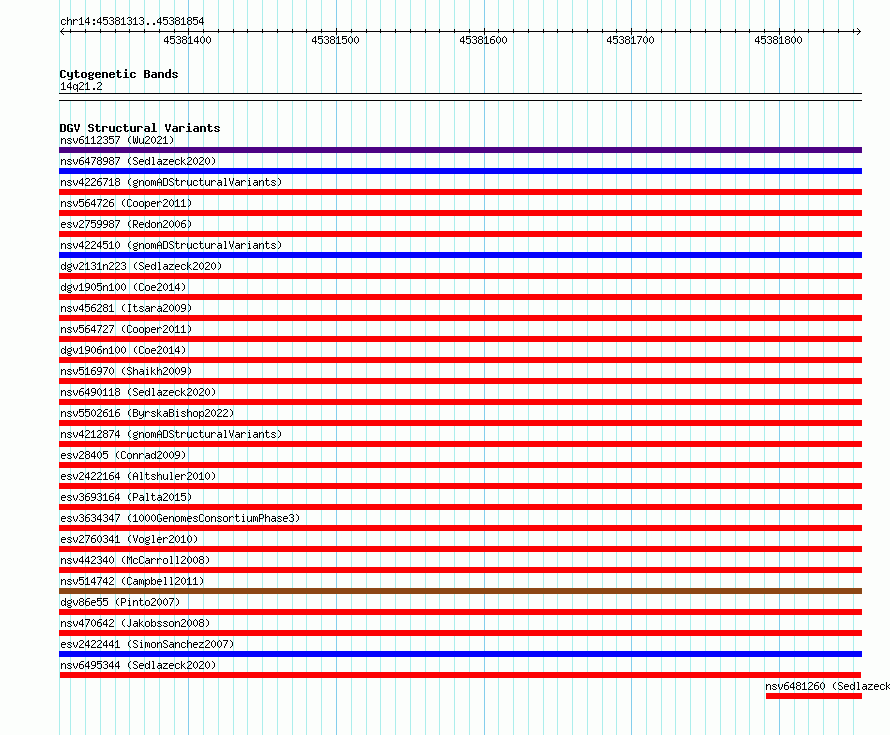Select the purple nsv6112357 variant bar
The image size is (890, 735).
pyautogui.click(x=460, y=150)
